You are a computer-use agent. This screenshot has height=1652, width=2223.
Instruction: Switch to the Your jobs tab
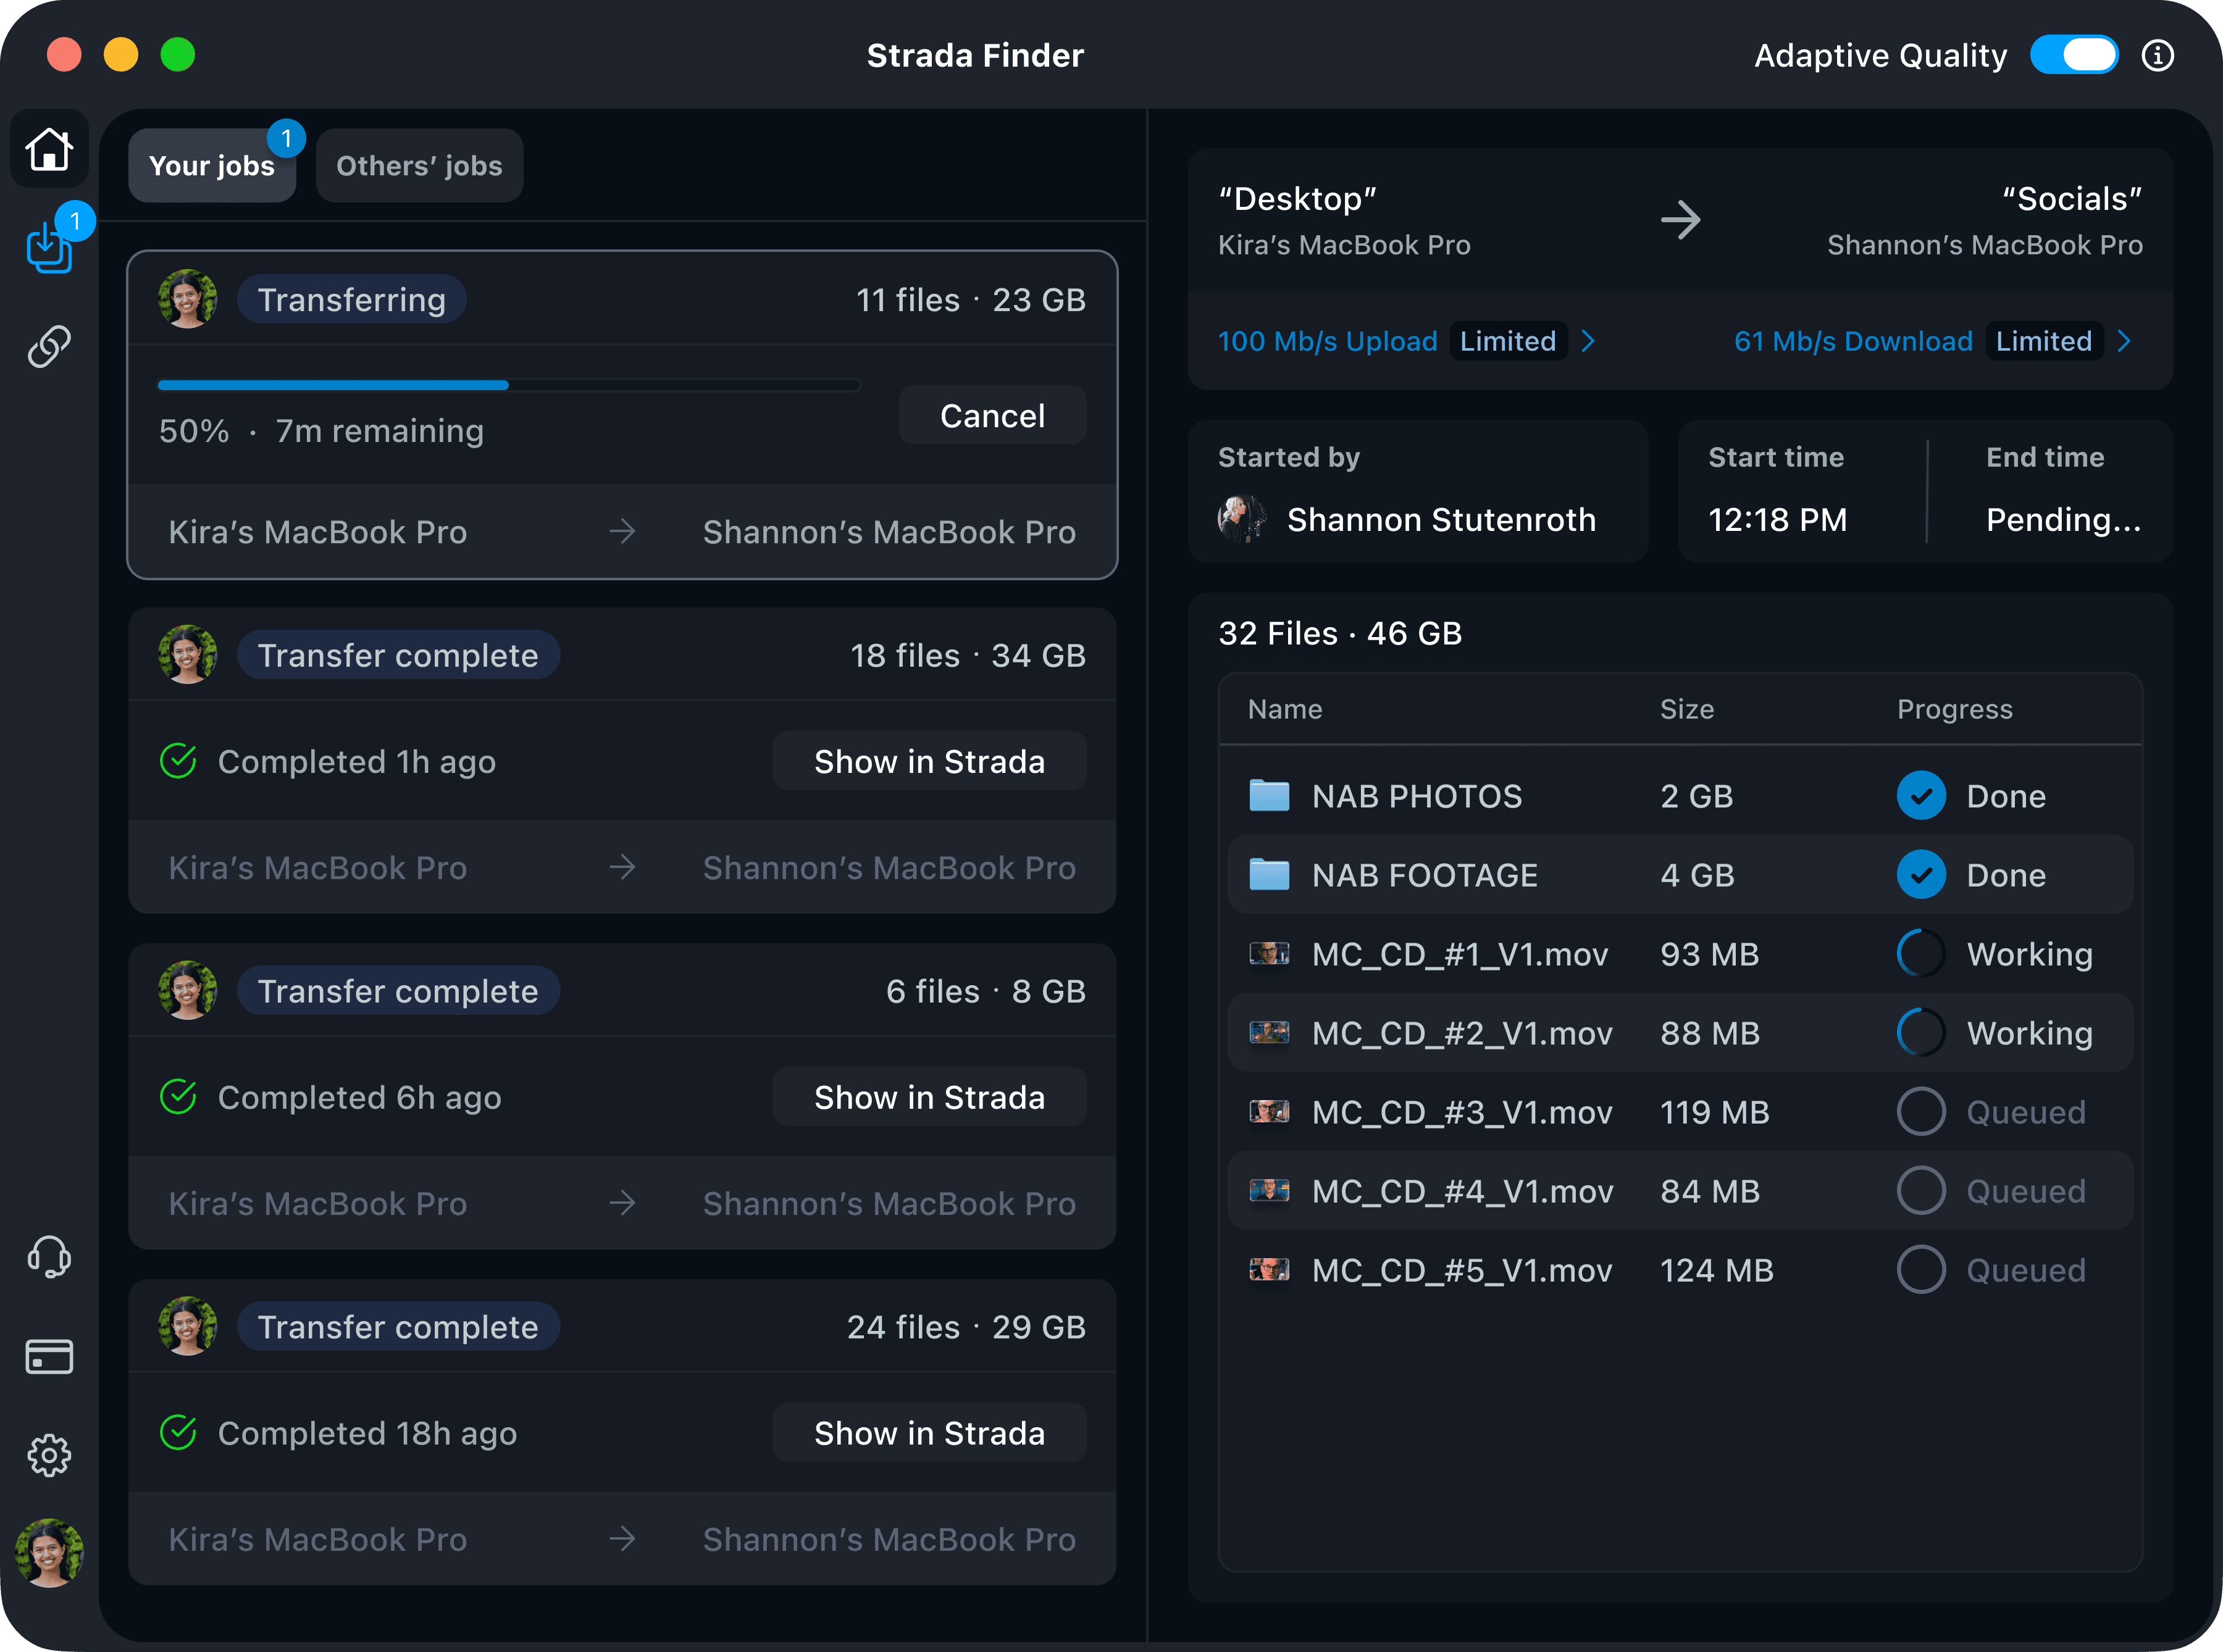point(212,166)
